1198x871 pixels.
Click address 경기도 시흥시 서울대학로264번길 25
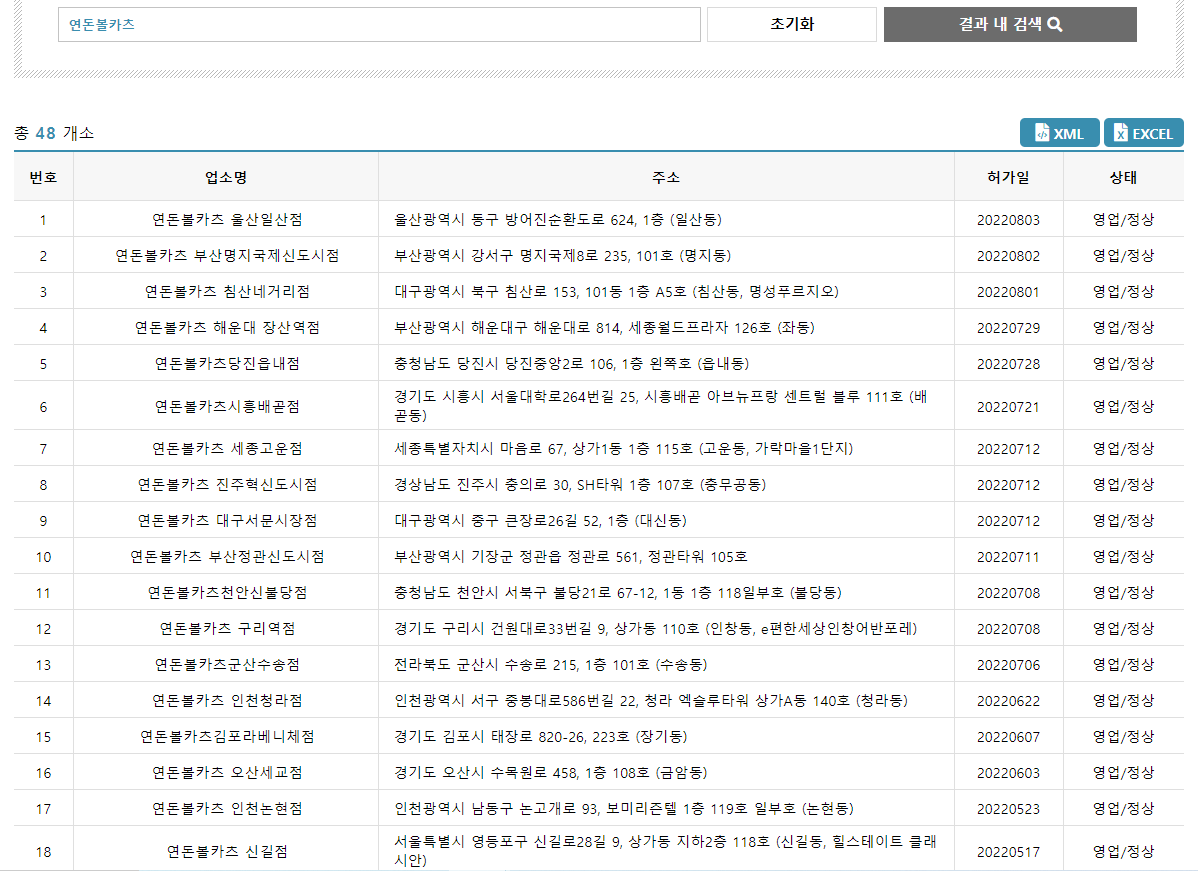pos(661,406)
